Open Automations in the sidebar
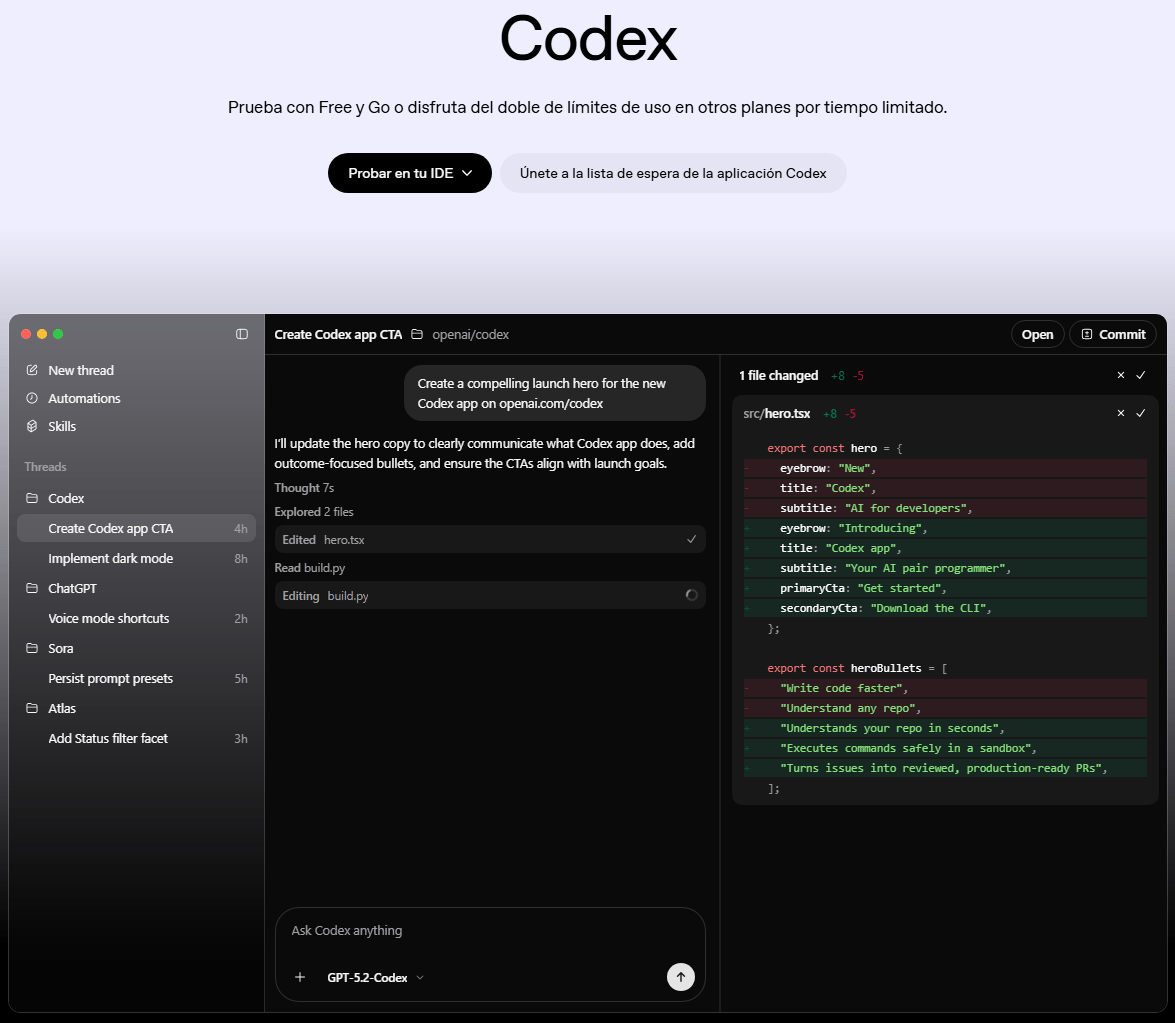This screenshot has height=1023, width=1175. pyautogui.click(x=84, y=398)
